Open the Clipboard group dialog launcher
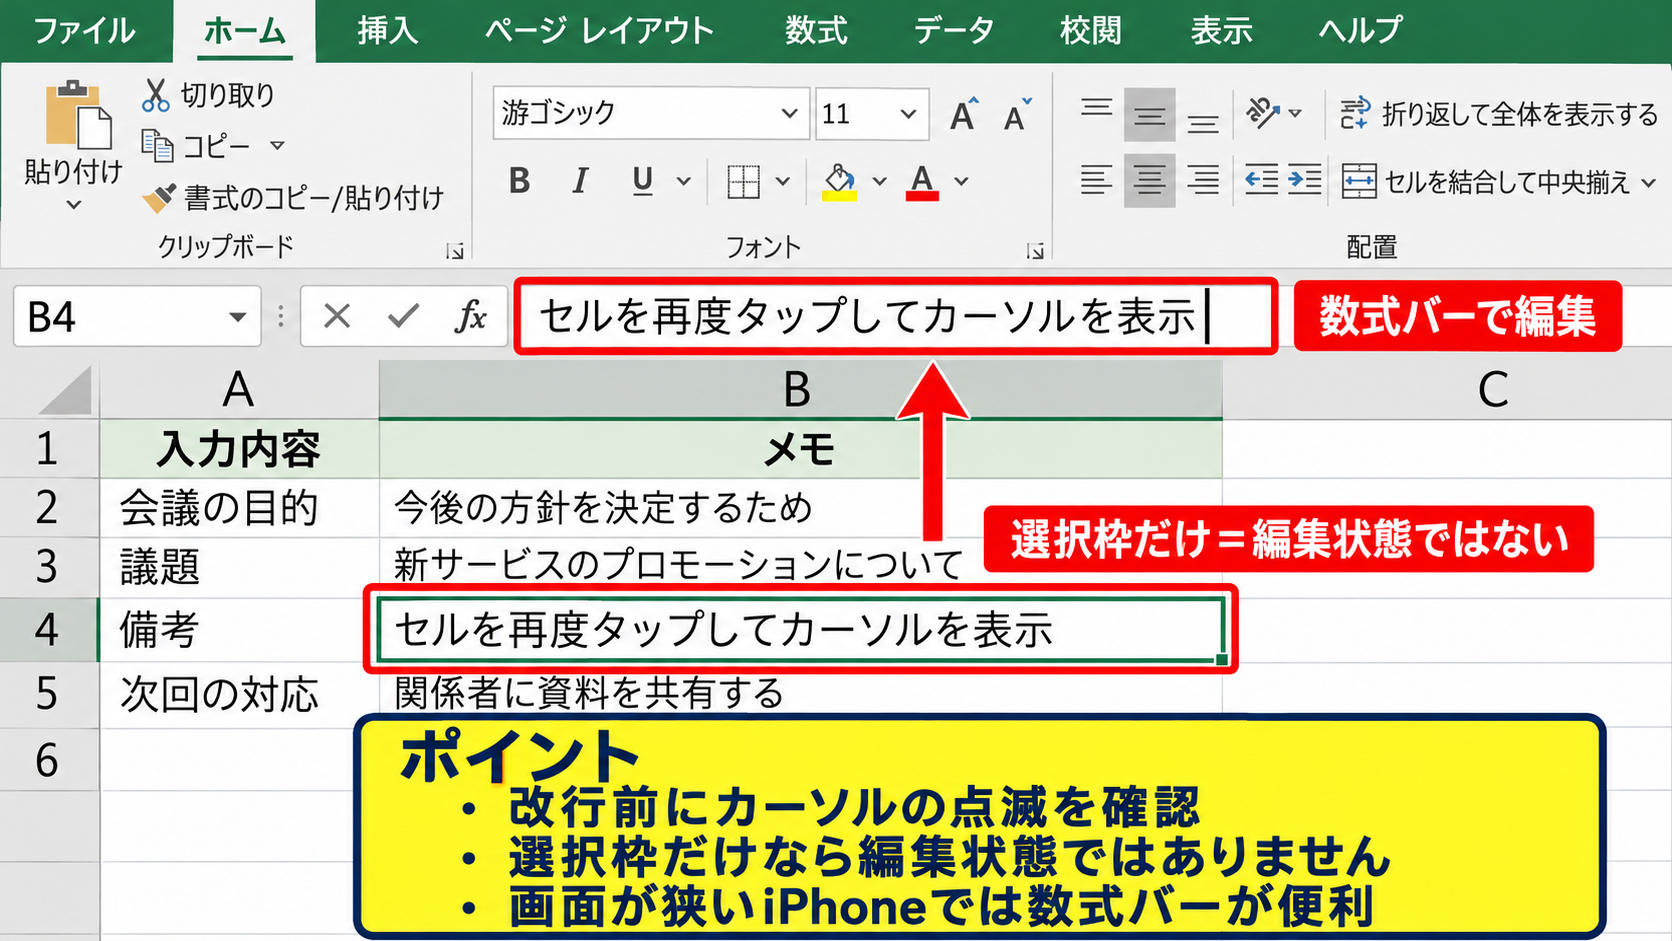1672x941 pixels. 455,251
